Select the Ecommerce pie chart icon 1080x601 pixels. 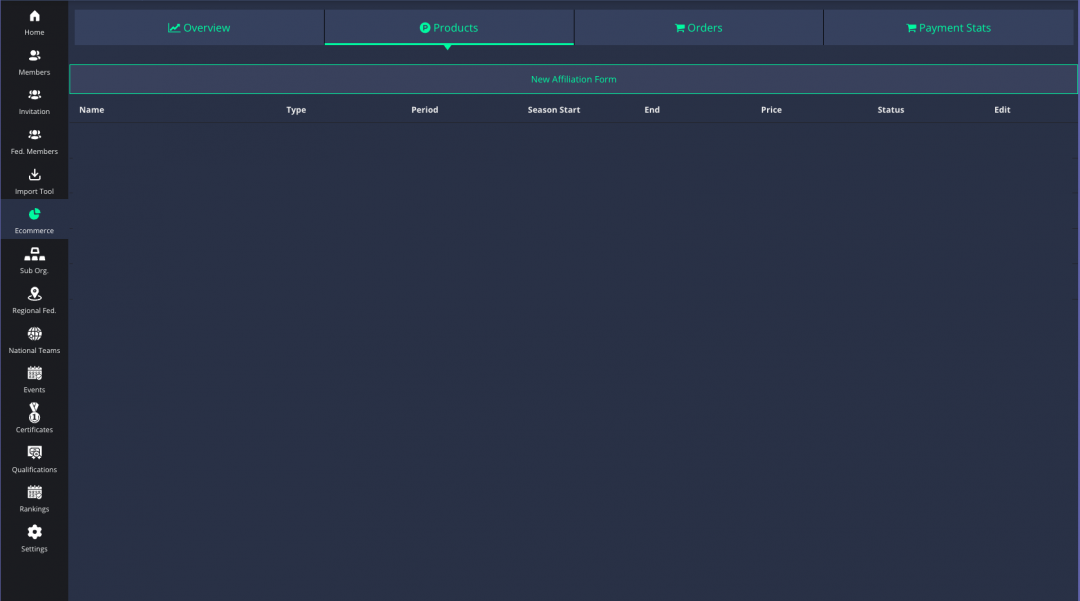click(34, 214)
